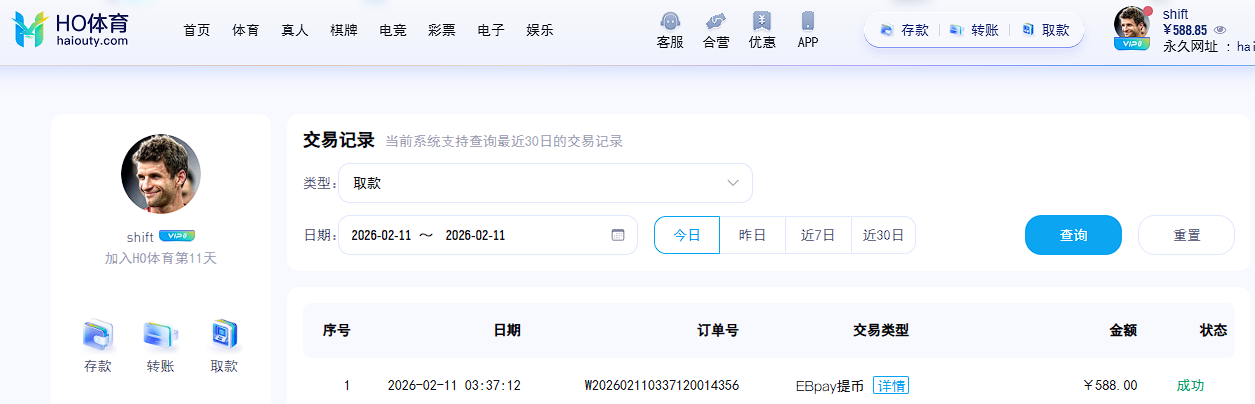The width and height of the screenshot is (1255, 404).
Task: Click the sidebar 转账 transfer icon
Action: coord(160,335)
